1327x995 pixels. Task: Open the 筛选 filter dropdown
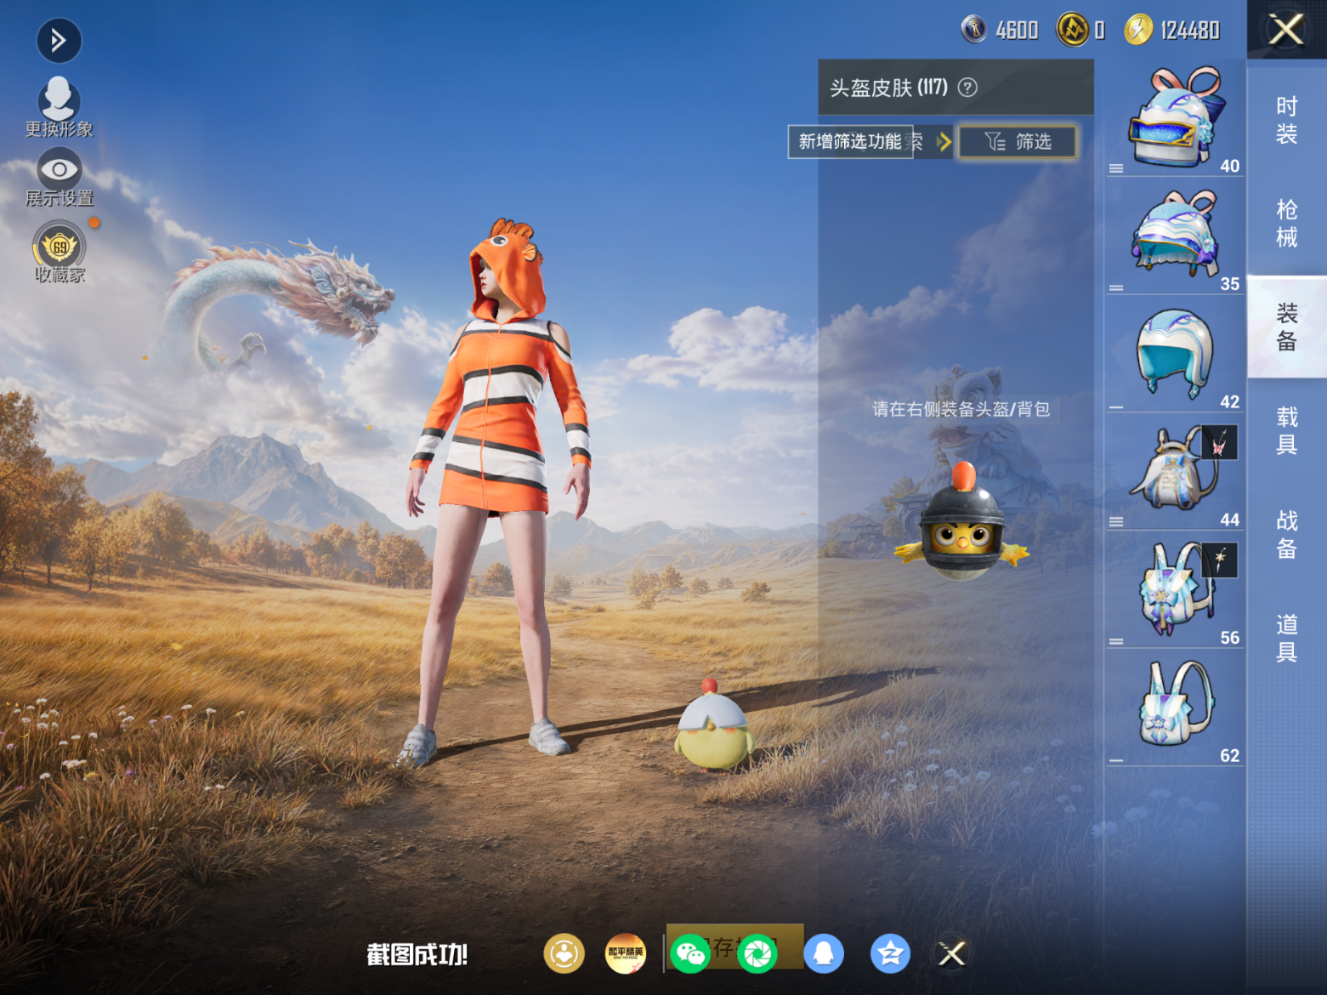[1018, 142]
